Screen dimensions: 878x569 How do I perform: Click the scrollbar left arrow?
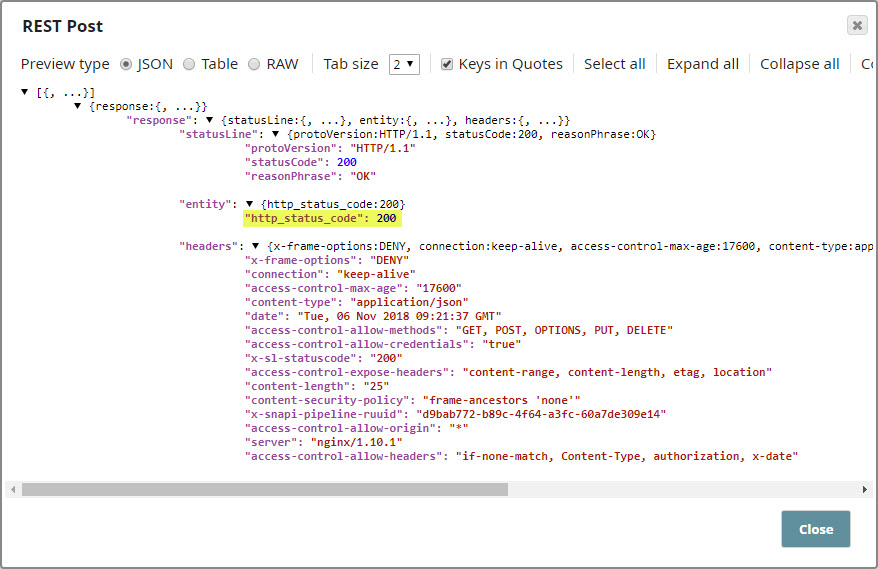(x=13, y=489)
